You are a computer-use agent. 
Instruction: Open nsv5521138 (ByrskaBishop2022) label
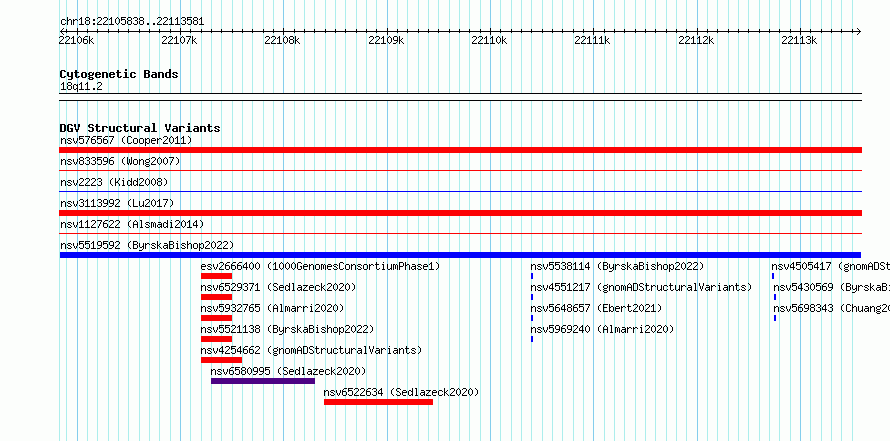[x=287, y=329]
